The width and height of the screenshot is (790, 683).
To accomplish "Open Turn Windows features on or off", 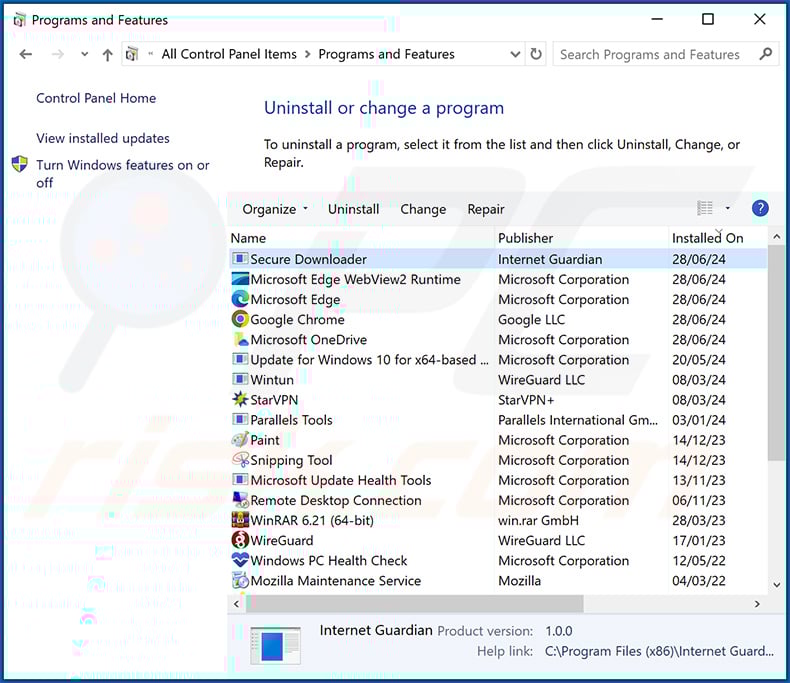I will click(123, 173).
